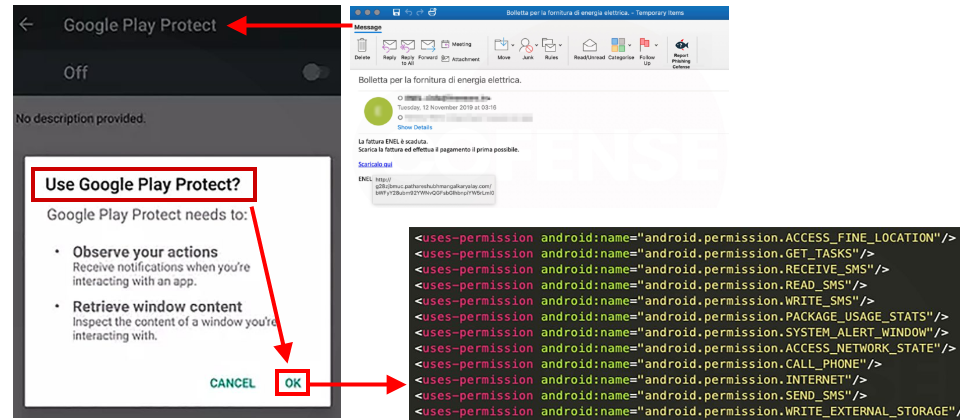The image size is (960, 420).
Task: Click the PACKAGE_USAGE_STATS permission line
Action: [681, 317]
